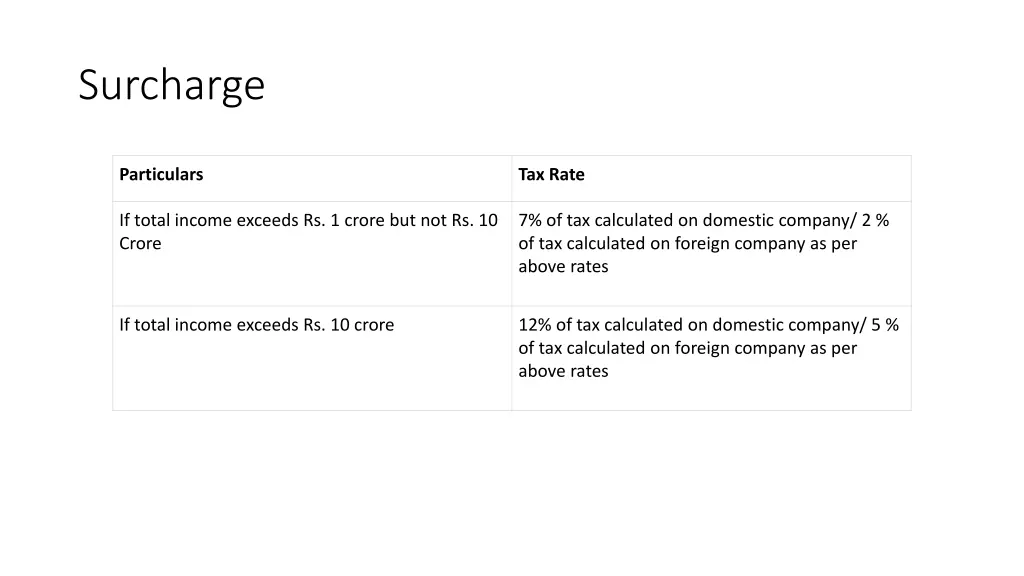
Task: Click the '12%' figure in second row
Action: 535,325
